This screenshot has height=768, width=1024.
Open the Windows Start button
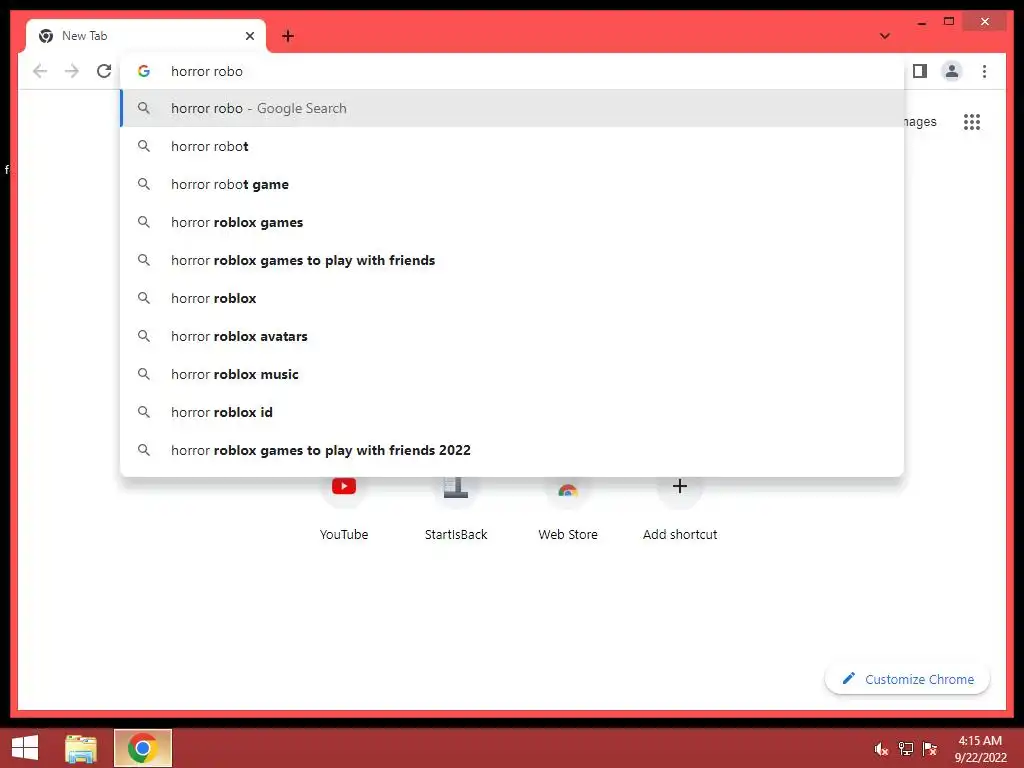point(25,748)
